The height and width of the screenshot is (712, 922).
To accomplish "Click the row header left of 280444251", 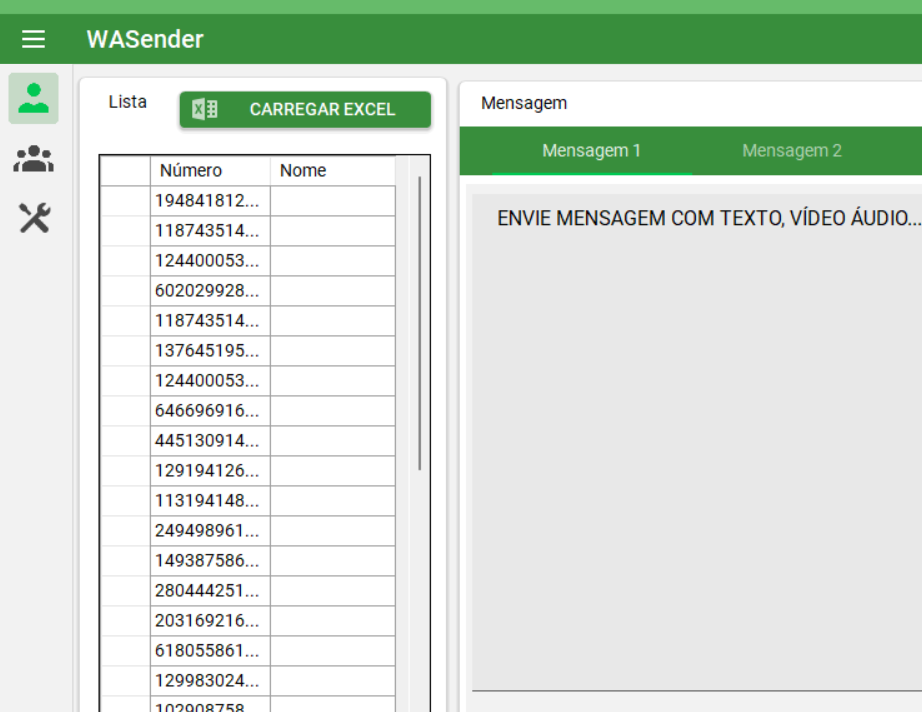I will click(x=125, y=591).
